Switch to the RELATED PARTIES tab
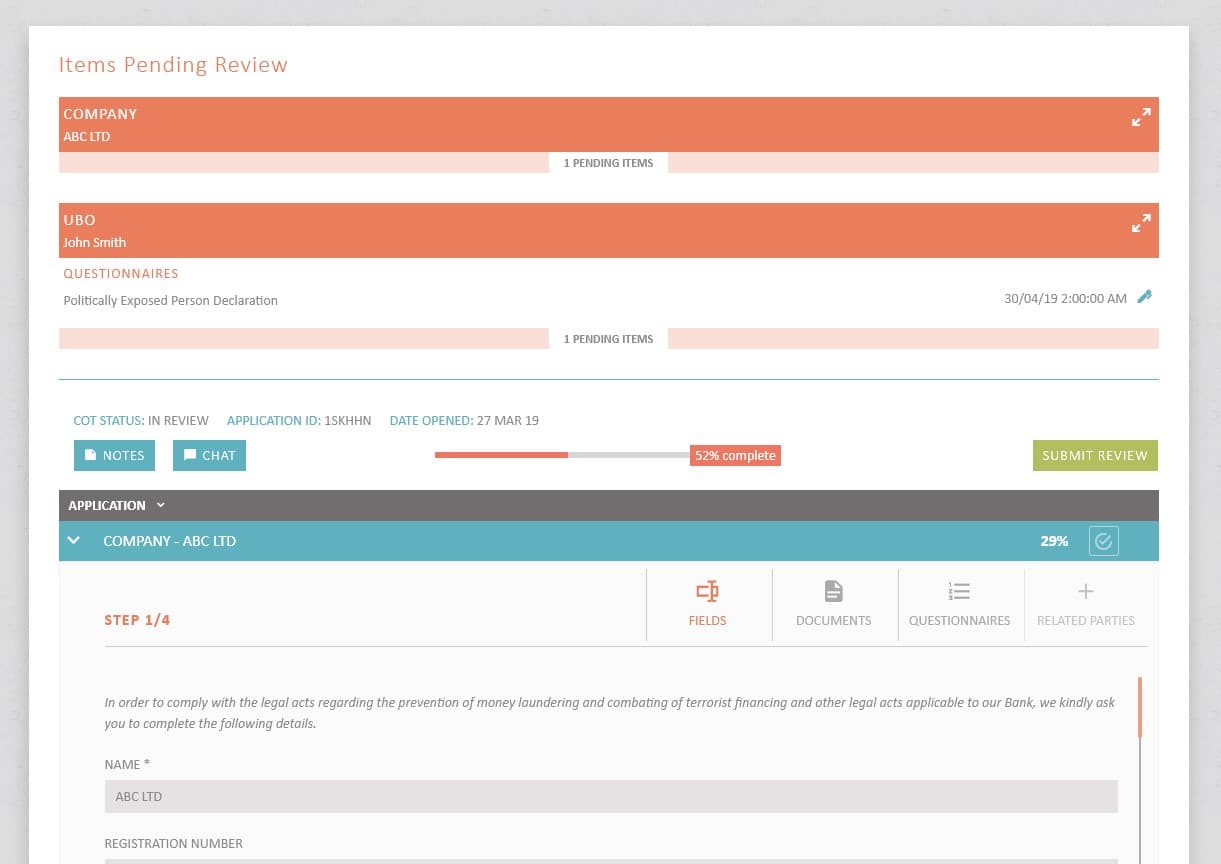Viewport: 1221px width, 864px height. [x=1086, y=605]
